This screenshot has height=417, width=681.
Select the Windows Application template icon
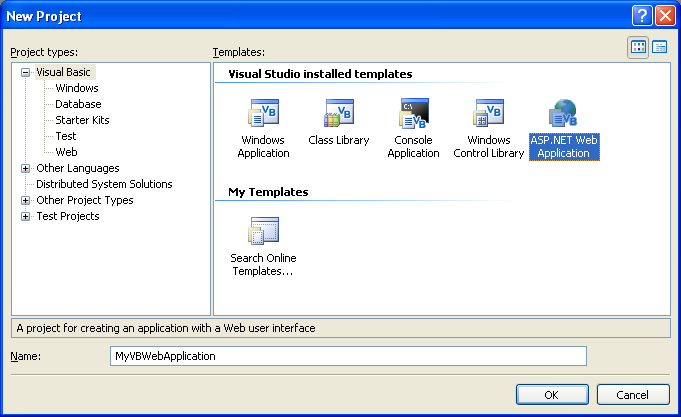(263, 114)
